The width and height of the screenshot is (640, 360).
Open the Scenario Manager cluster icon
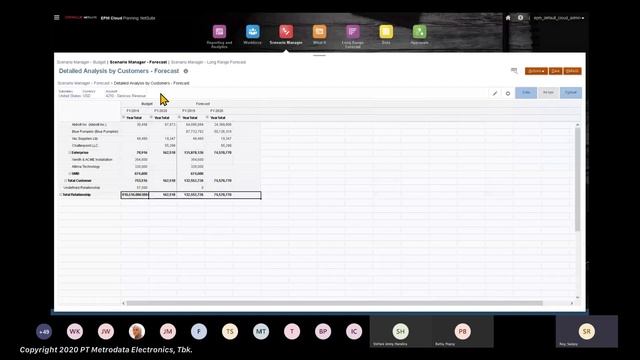[286, 32]
